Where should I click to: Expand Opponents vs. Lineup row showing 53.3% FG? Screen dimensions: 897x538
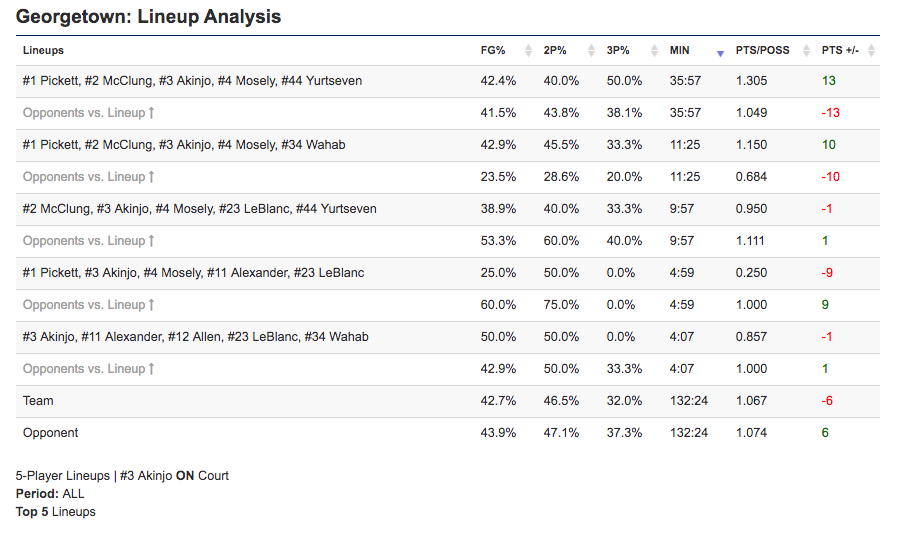[88, 241]
